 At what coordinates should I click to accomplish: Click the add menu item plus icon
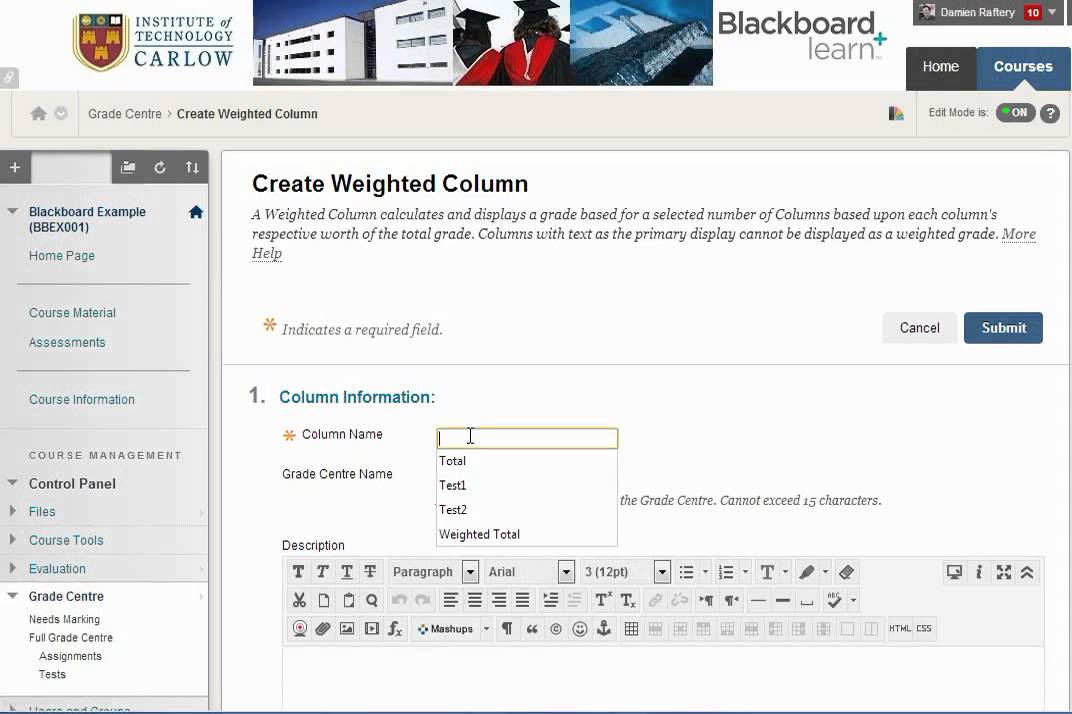click(x=15, y=167)
